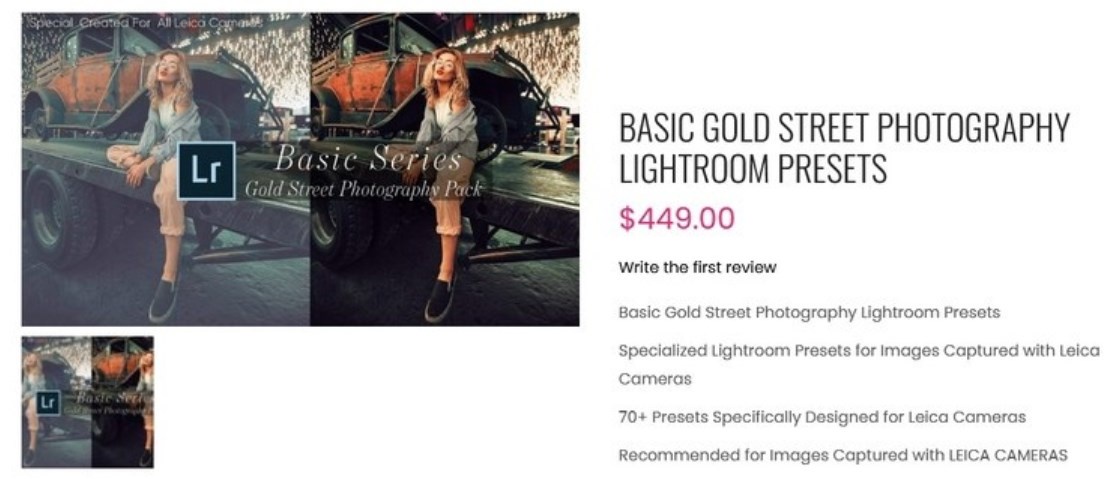Image resolution: width=1118 pixels, height=479 pixels.
Task: Click the woman's black shoe in left photo
Action: (x=163, y=300)
